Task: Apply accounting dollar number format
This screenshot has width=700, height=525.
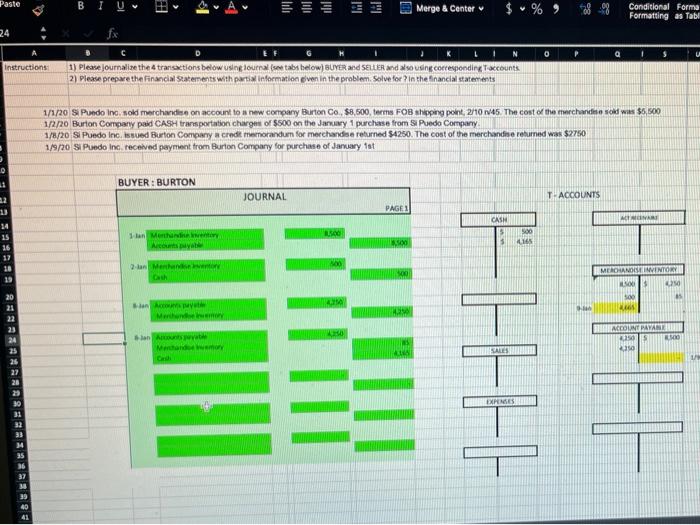Action: tap(509, 8)
